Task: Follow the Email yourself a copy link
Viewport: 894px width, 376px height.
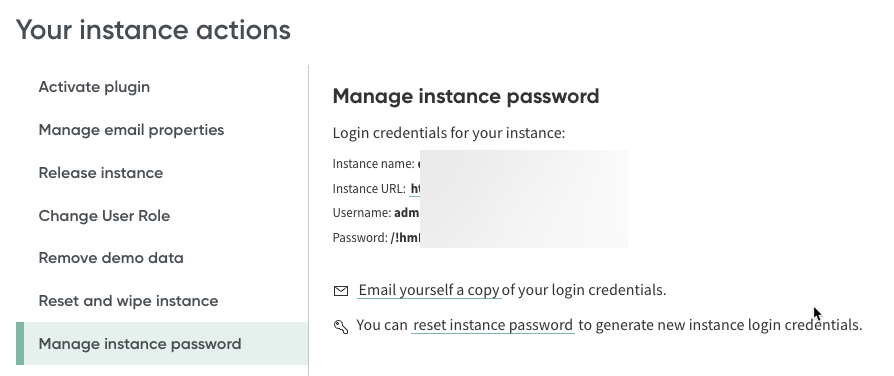Action: pos(429,290)
